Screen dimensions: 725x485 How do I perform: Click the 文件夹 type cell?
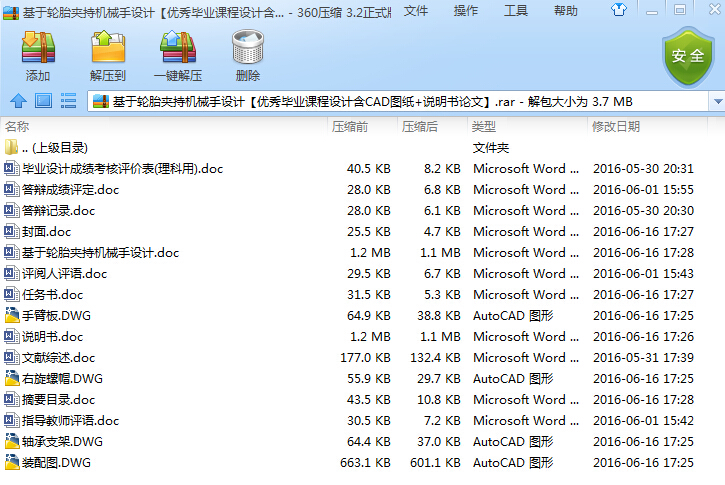491,148
